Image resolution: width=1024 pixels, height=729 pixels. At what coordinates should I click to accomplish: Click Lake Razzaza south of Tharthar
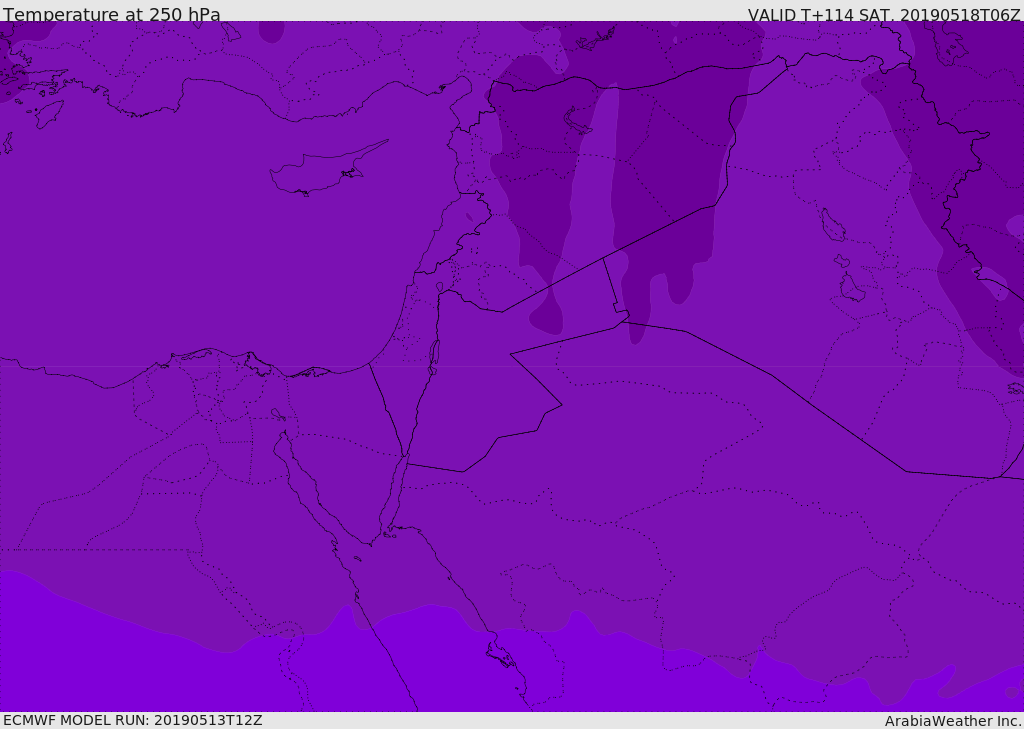pyautogui.click(x=851, y=289)
